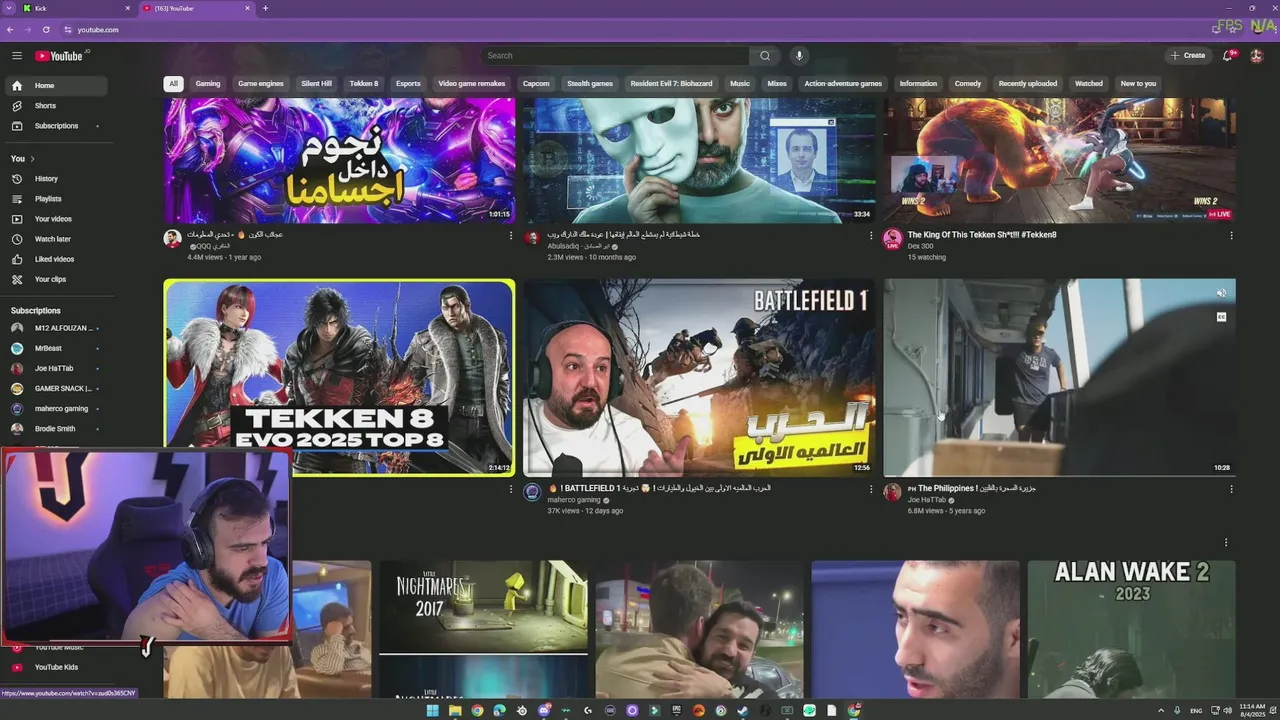Open Your videos in sidebar
This screenshot has width=1280, height=720.
pos(55,219)
